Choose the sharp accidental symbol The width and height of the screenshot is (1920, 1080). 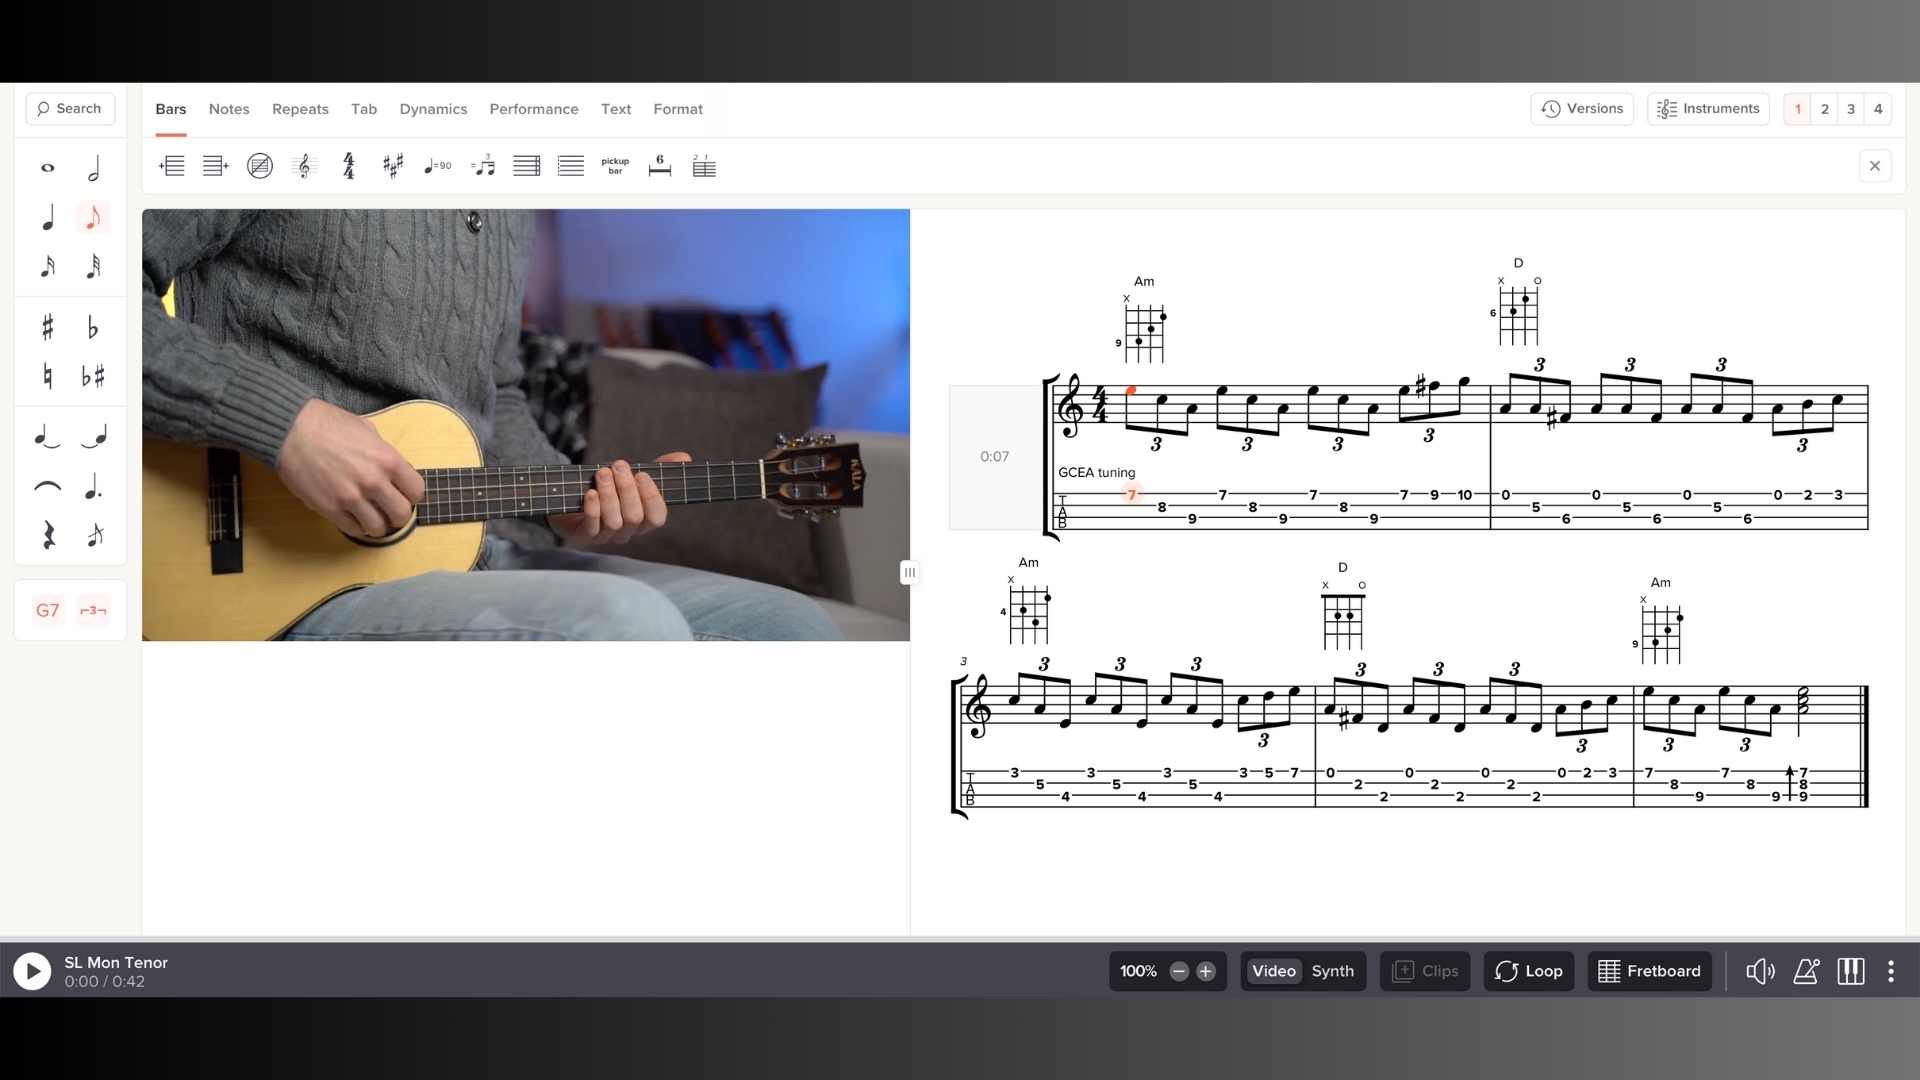[x=48, y=327]
